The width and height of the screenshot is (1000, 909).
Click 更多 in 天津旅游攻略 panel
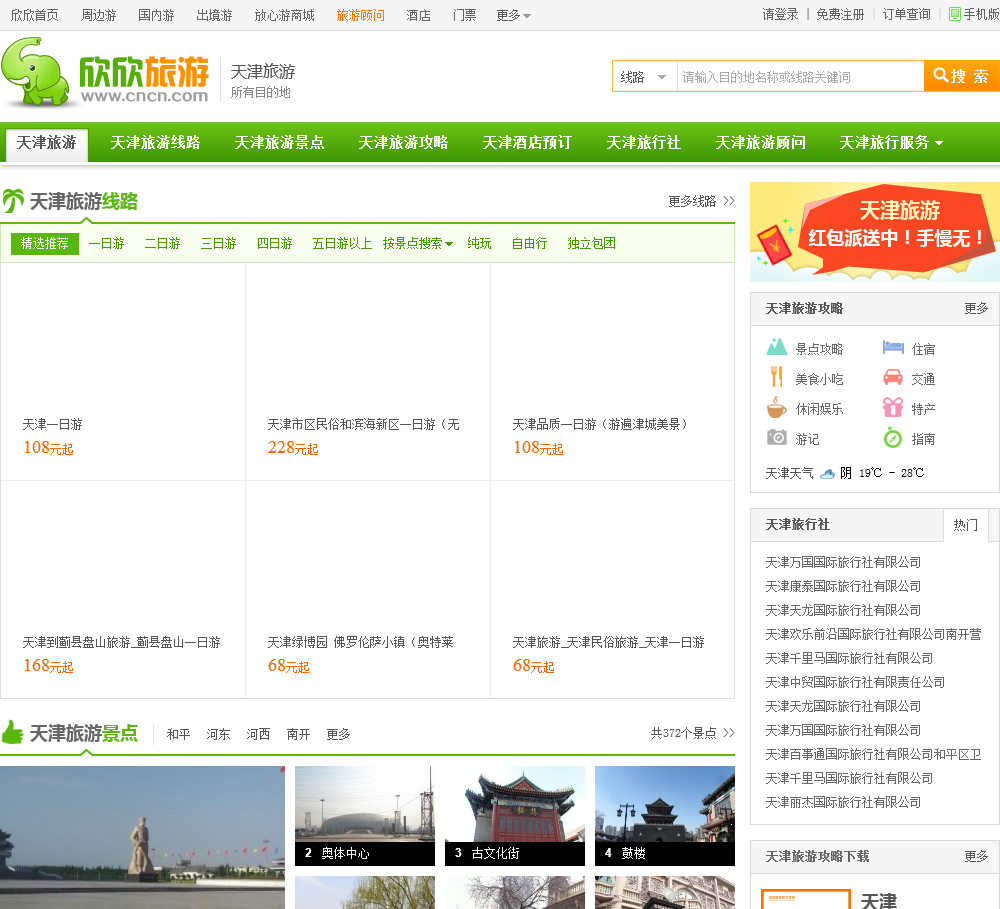976,309
